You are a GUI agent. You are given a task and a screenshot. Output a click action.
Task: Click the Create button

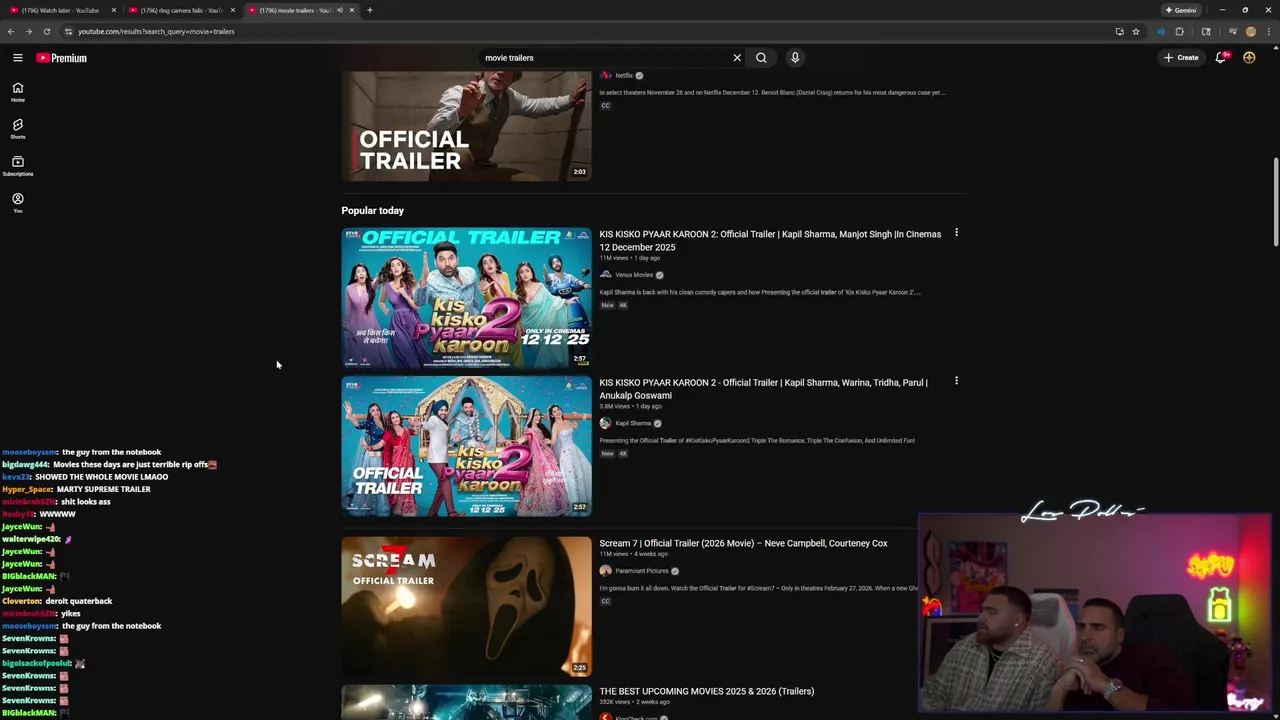(1180, 58)
